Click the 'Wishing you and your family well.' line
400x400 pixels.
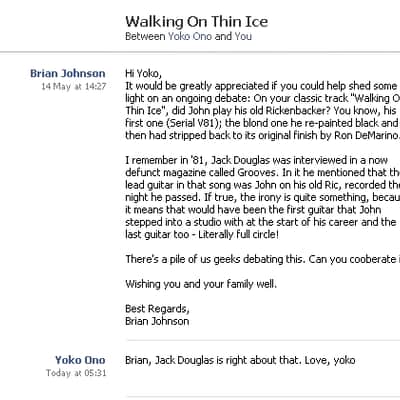[x=201, y=284]
